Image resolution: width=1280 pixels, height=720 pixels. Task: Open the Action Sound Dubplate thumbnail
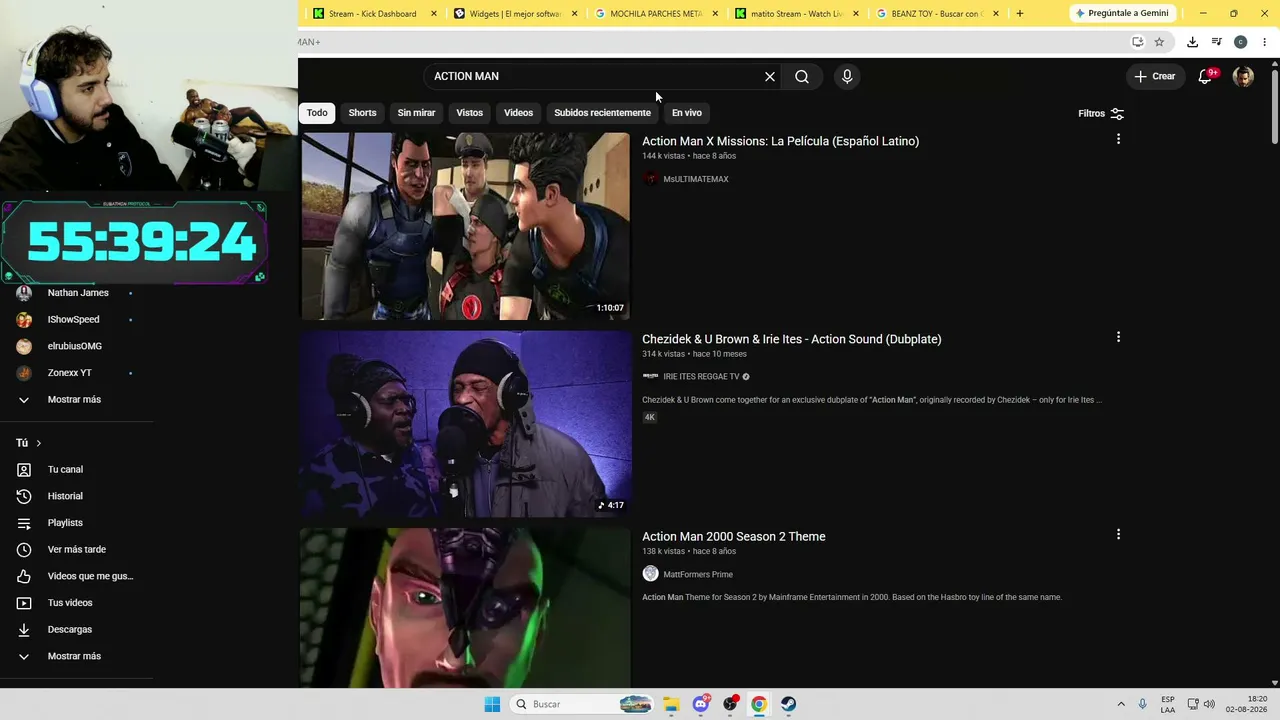click(x=466, y=424)
